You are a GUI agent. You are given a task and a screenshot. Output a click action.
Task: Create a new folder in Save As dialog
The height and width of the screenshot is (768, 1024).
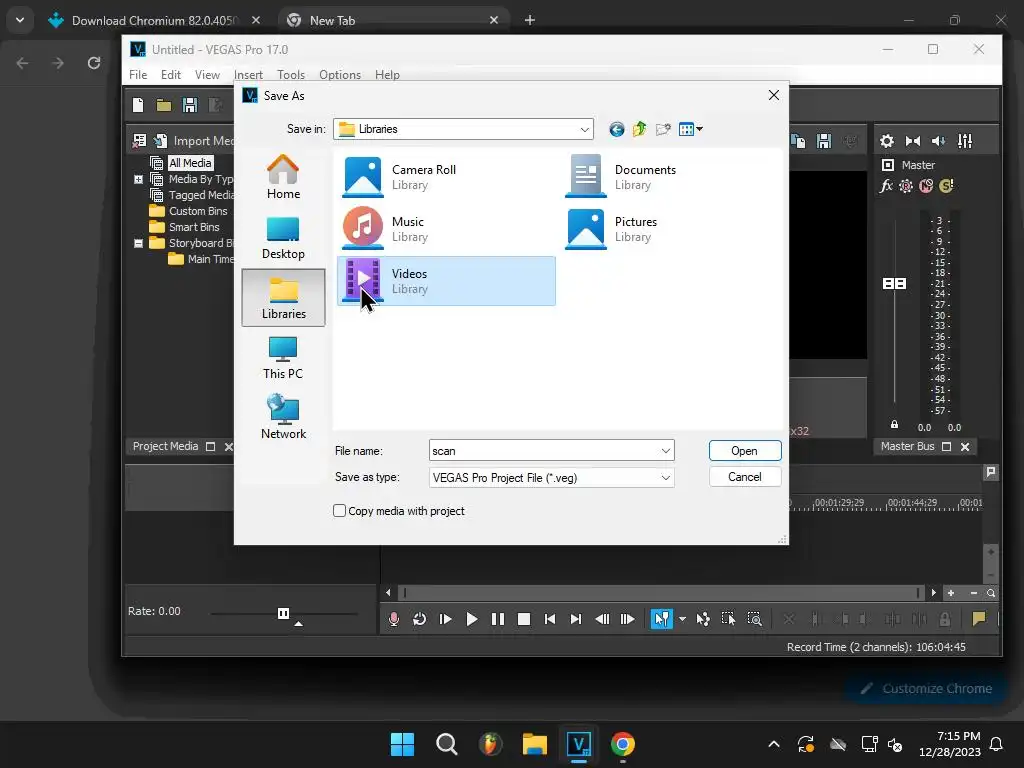[663, 129]
